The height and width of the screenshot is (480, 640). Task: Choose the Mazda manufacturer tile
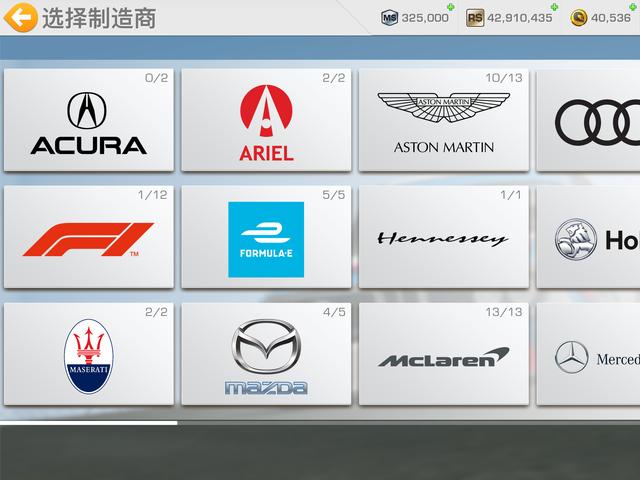(266, 356)
